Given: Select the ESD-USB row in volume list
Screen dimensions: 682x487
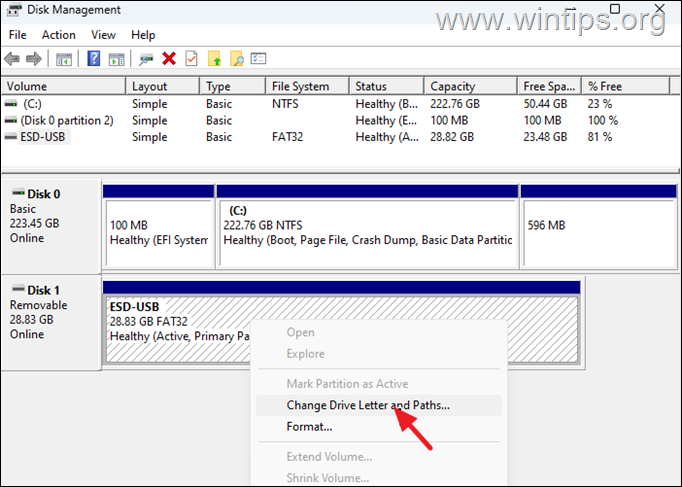Looking at the screenshot, I should 44,137.
